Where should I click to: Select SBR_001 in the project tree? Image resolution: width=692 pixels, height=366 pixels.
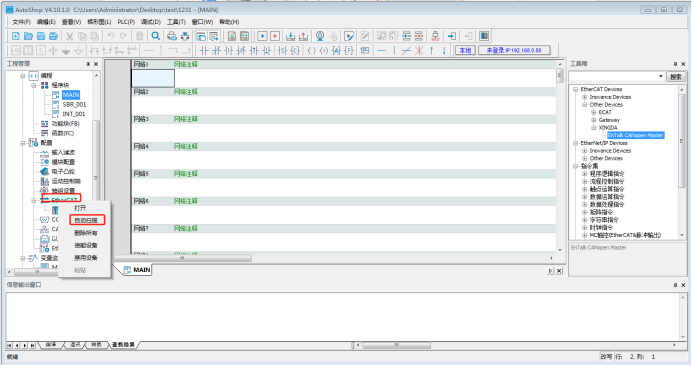[74, 105]
